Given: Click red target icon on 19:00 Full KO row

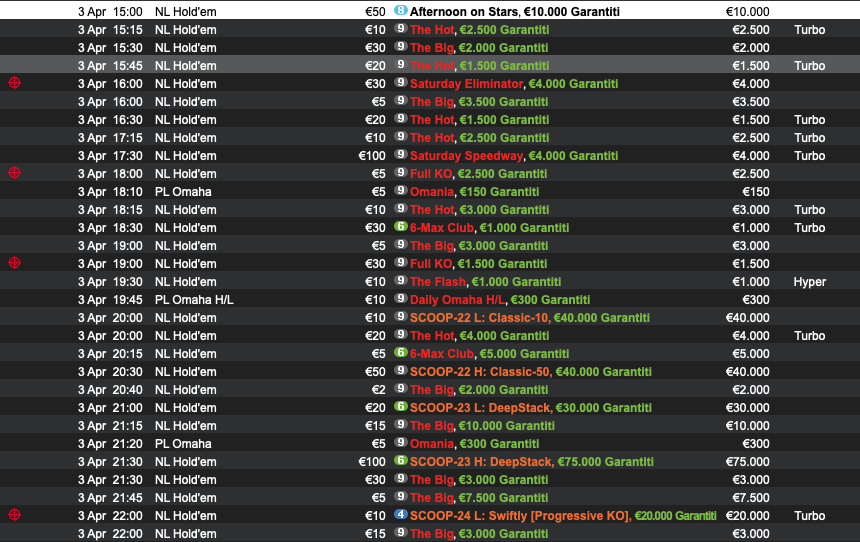Looking at the screenshot, I should pyautogui.click(x=15, y=263).
